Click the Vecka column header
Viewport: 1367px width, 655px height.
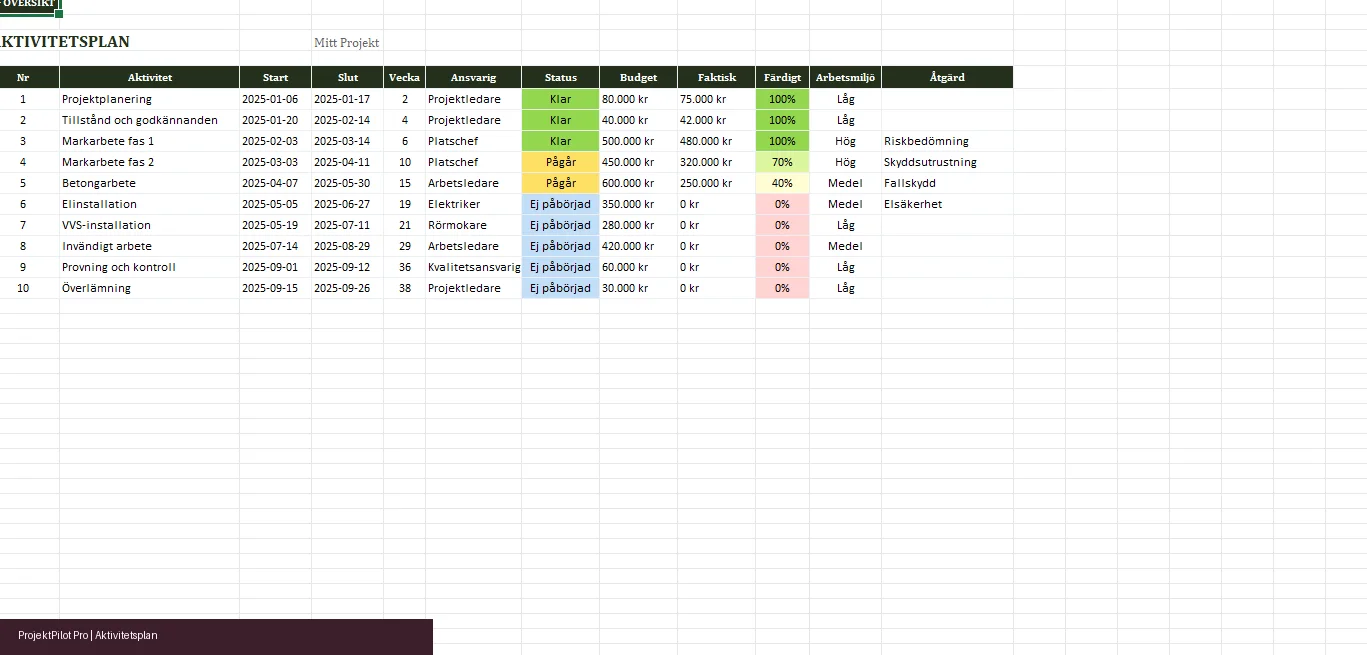tap(405, 77)
